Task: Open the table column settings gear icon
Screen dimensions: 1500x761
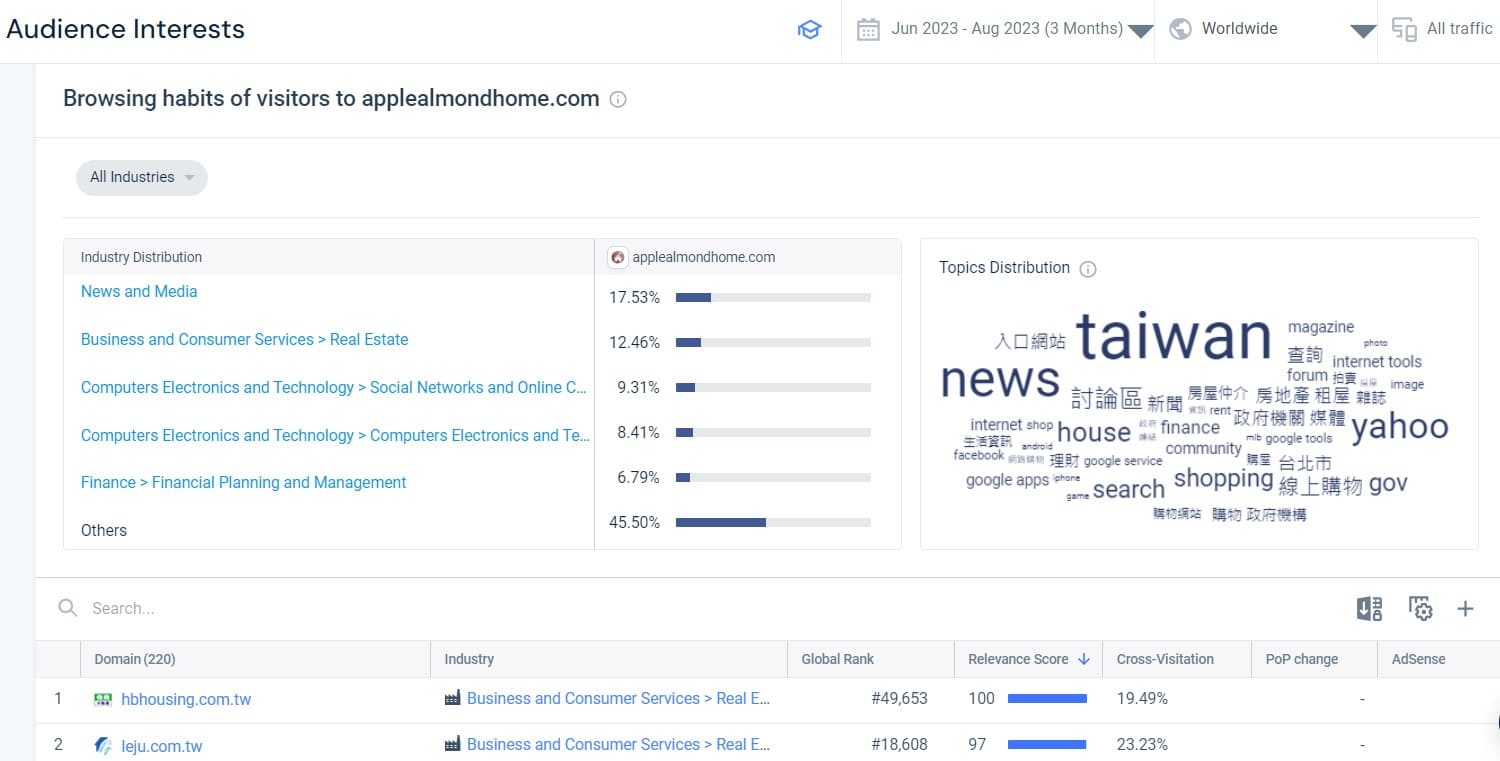Action: (1420, 608)
